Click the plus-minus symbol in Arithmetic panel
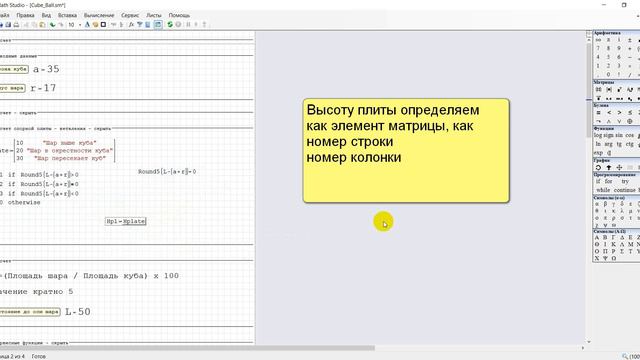This screenshot has width=640, height=360. [630, 40]
